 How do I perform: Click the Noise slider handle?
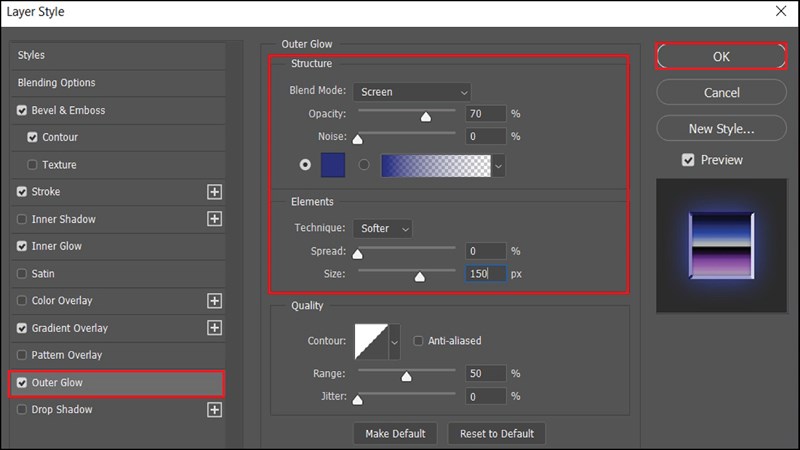tap(358, 139)
